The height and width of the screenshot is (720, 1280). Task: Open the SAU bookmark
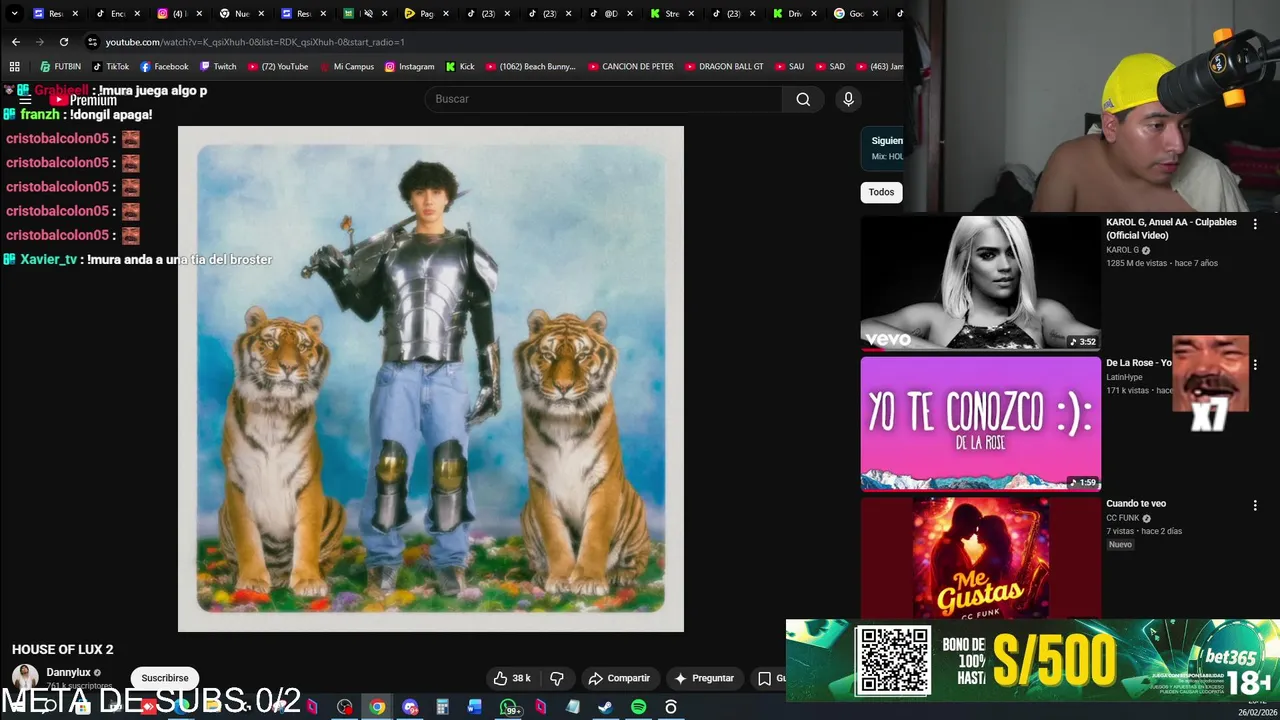coord(789,67)
